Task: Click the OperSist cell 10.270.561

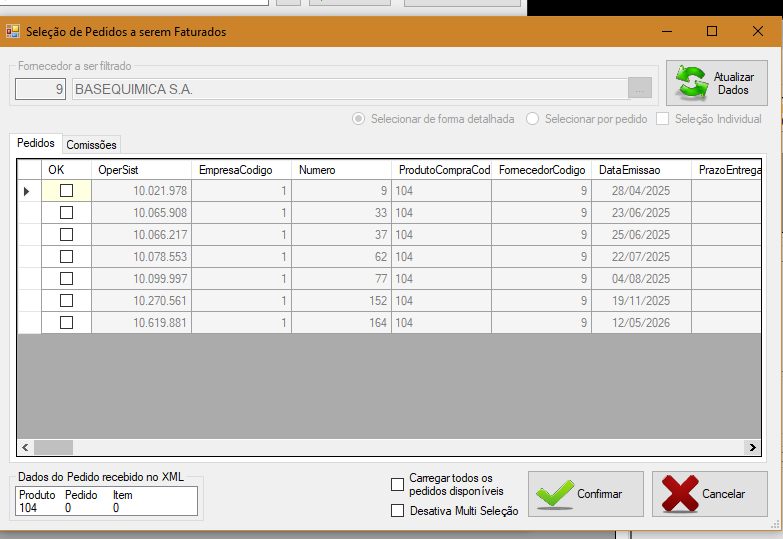Action: [141, 301]
